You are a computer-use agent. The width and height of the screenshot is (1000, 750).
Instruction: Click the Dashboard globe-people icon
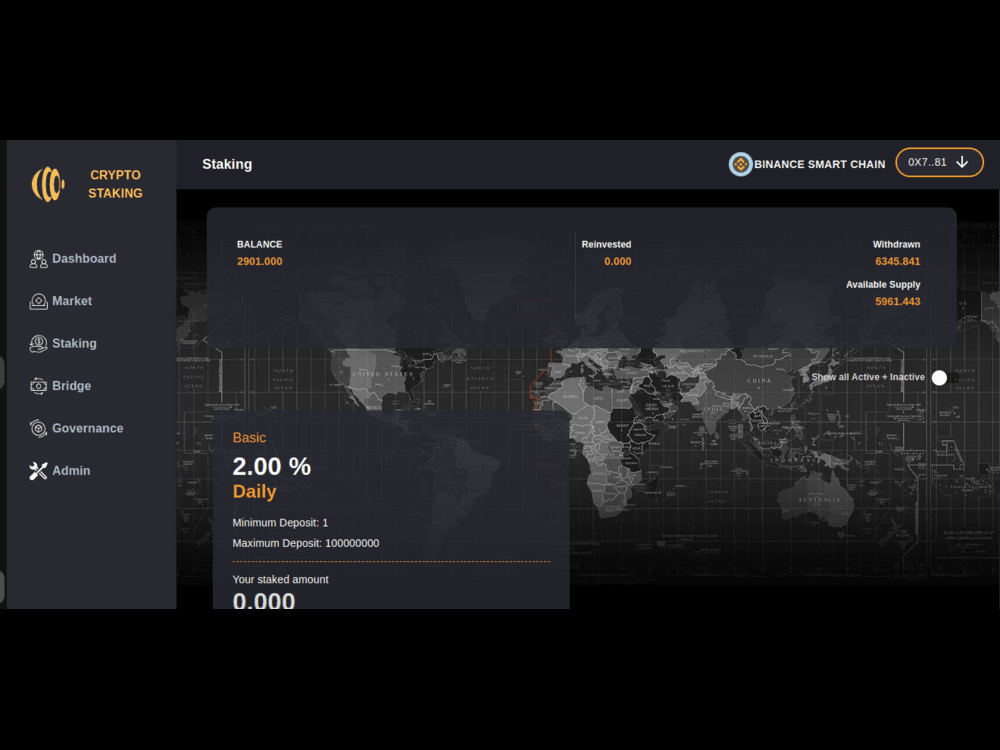[38, 259]
